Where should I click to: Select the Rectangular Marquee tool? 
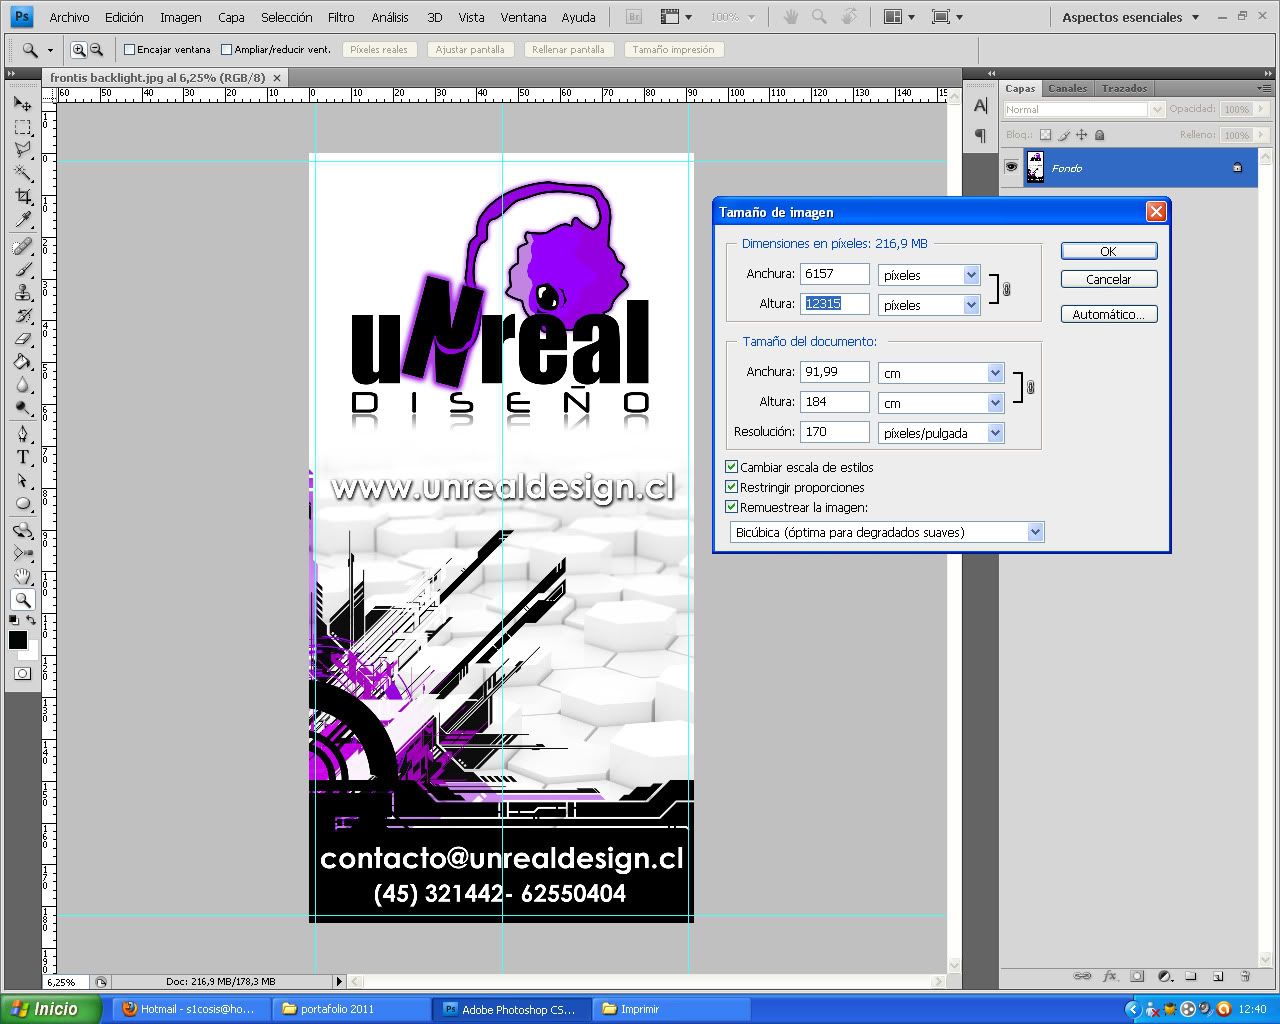22,127
